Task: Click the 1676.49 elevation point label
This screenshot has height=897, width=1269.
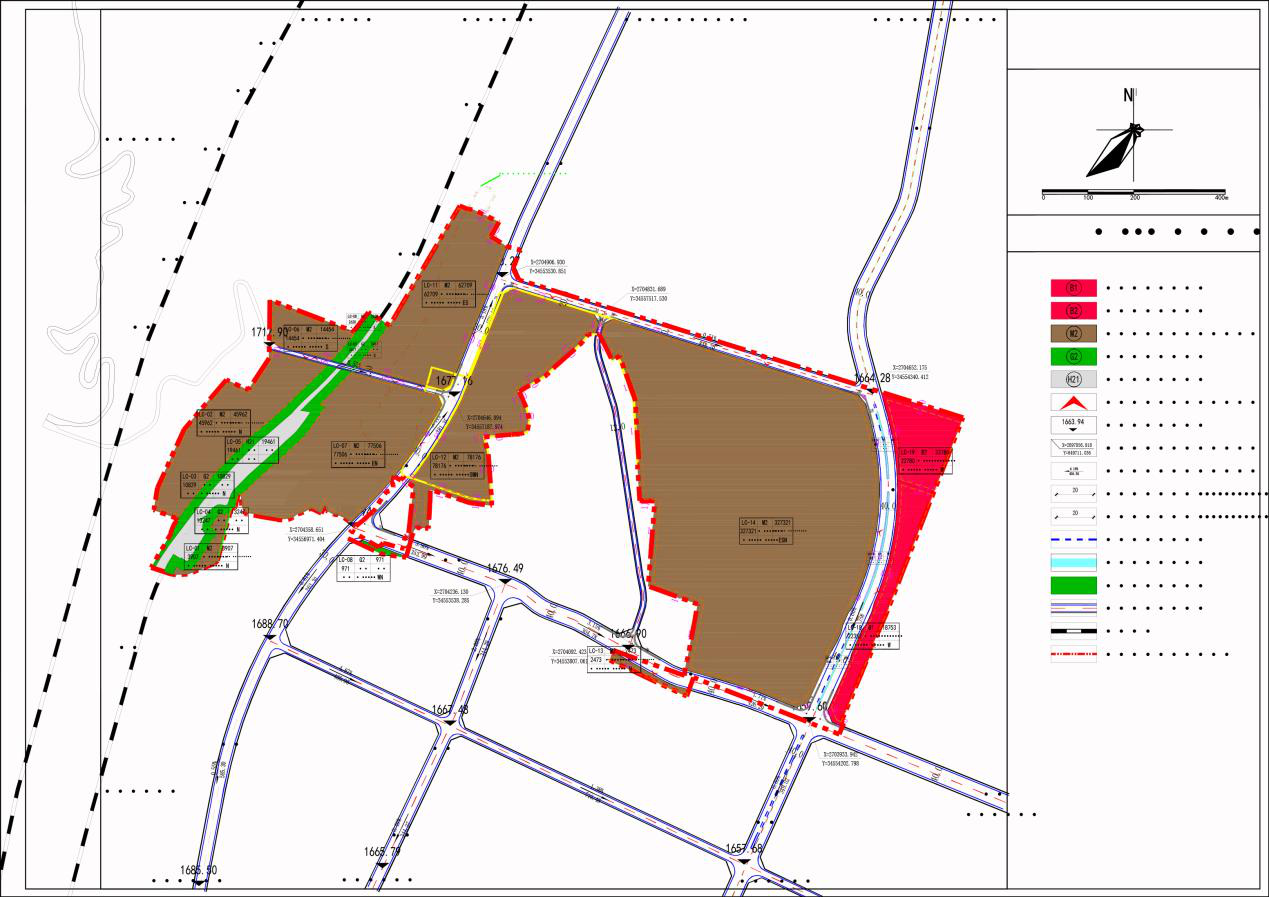Action: tap(506, 569)
